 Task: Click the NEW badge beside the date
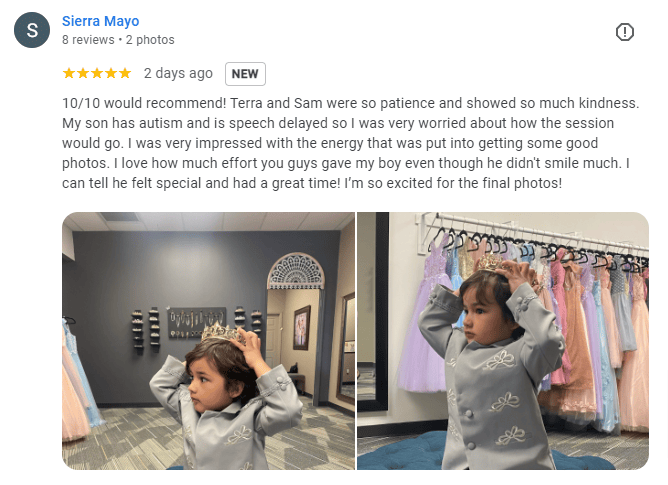coord(245,74)
